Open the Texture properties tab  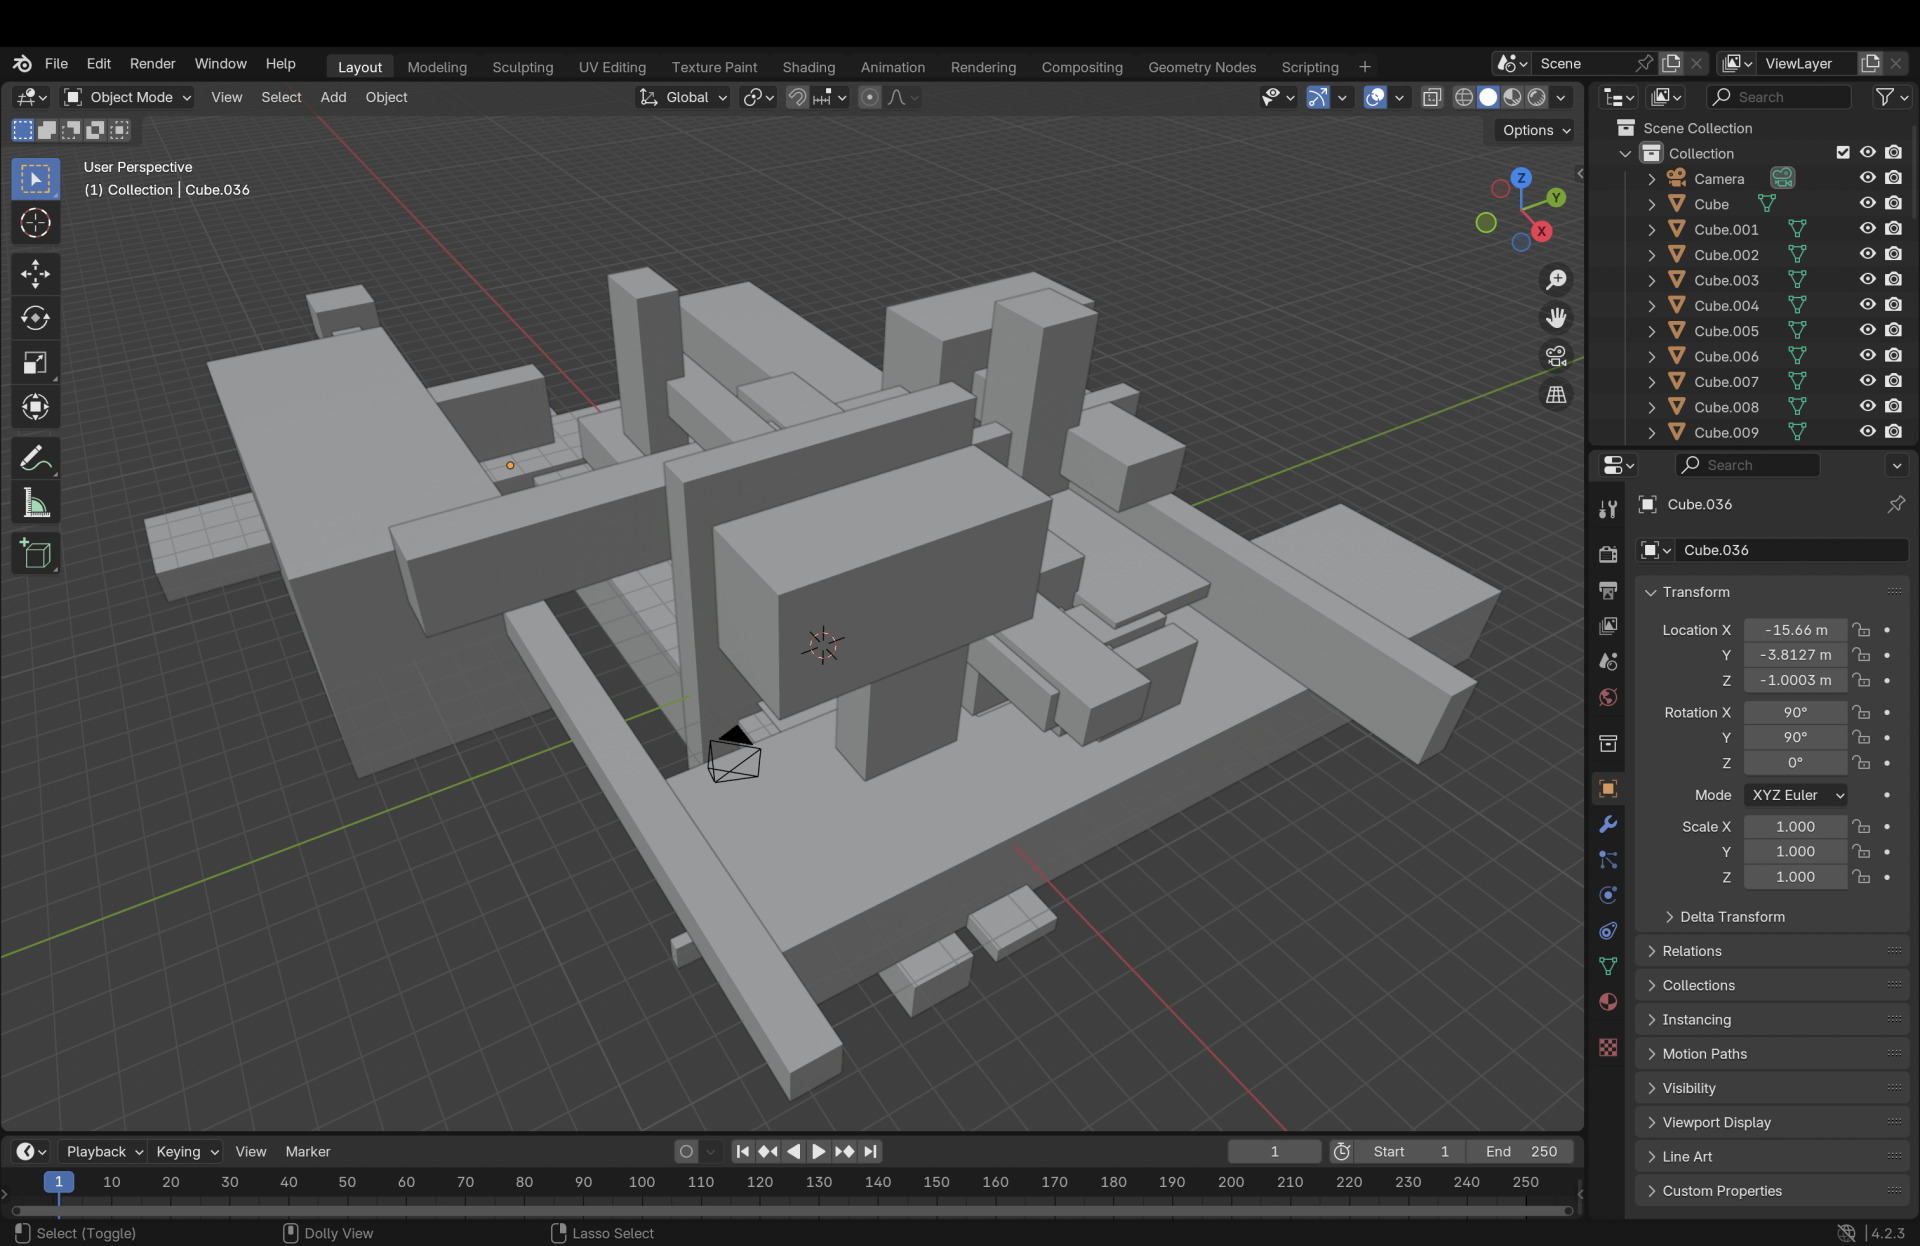pos(1608,1047)
